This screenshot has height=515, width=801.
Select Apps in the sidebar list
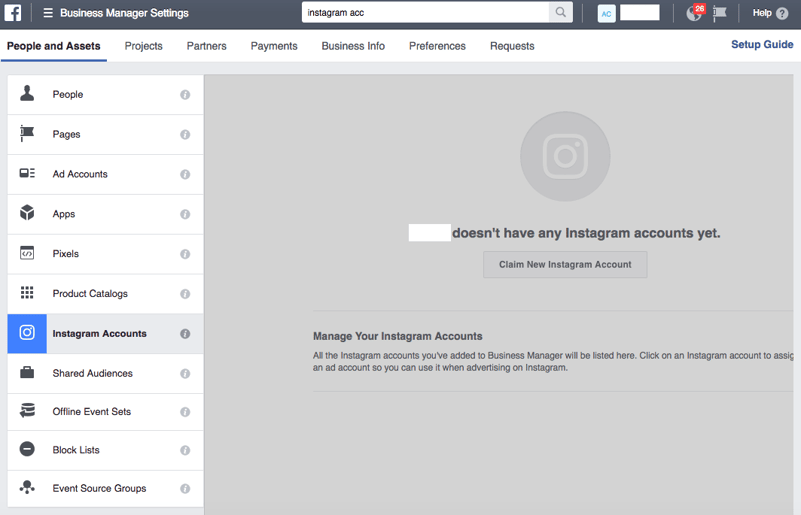coord(105,214)
